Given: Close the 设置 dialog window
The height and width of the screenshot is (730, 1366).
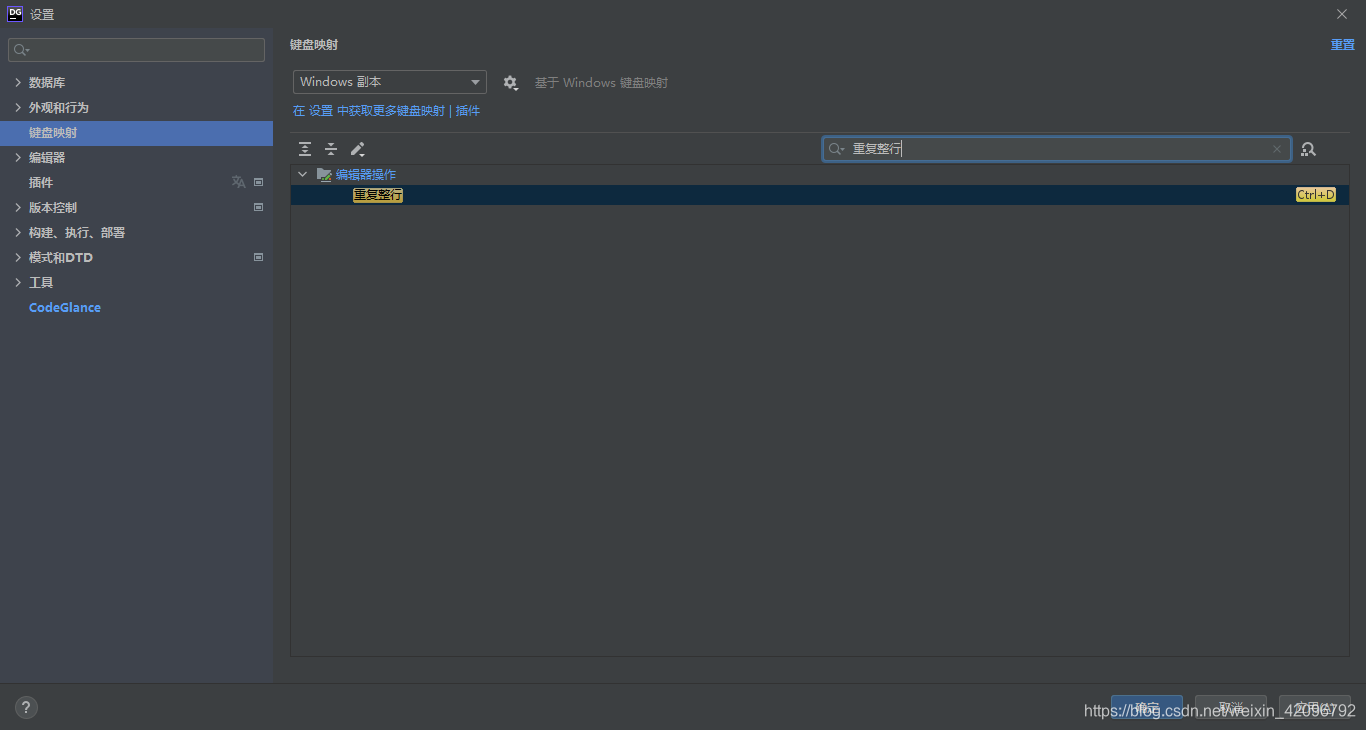Looking at the screenshot, I should pos(1342,14).
